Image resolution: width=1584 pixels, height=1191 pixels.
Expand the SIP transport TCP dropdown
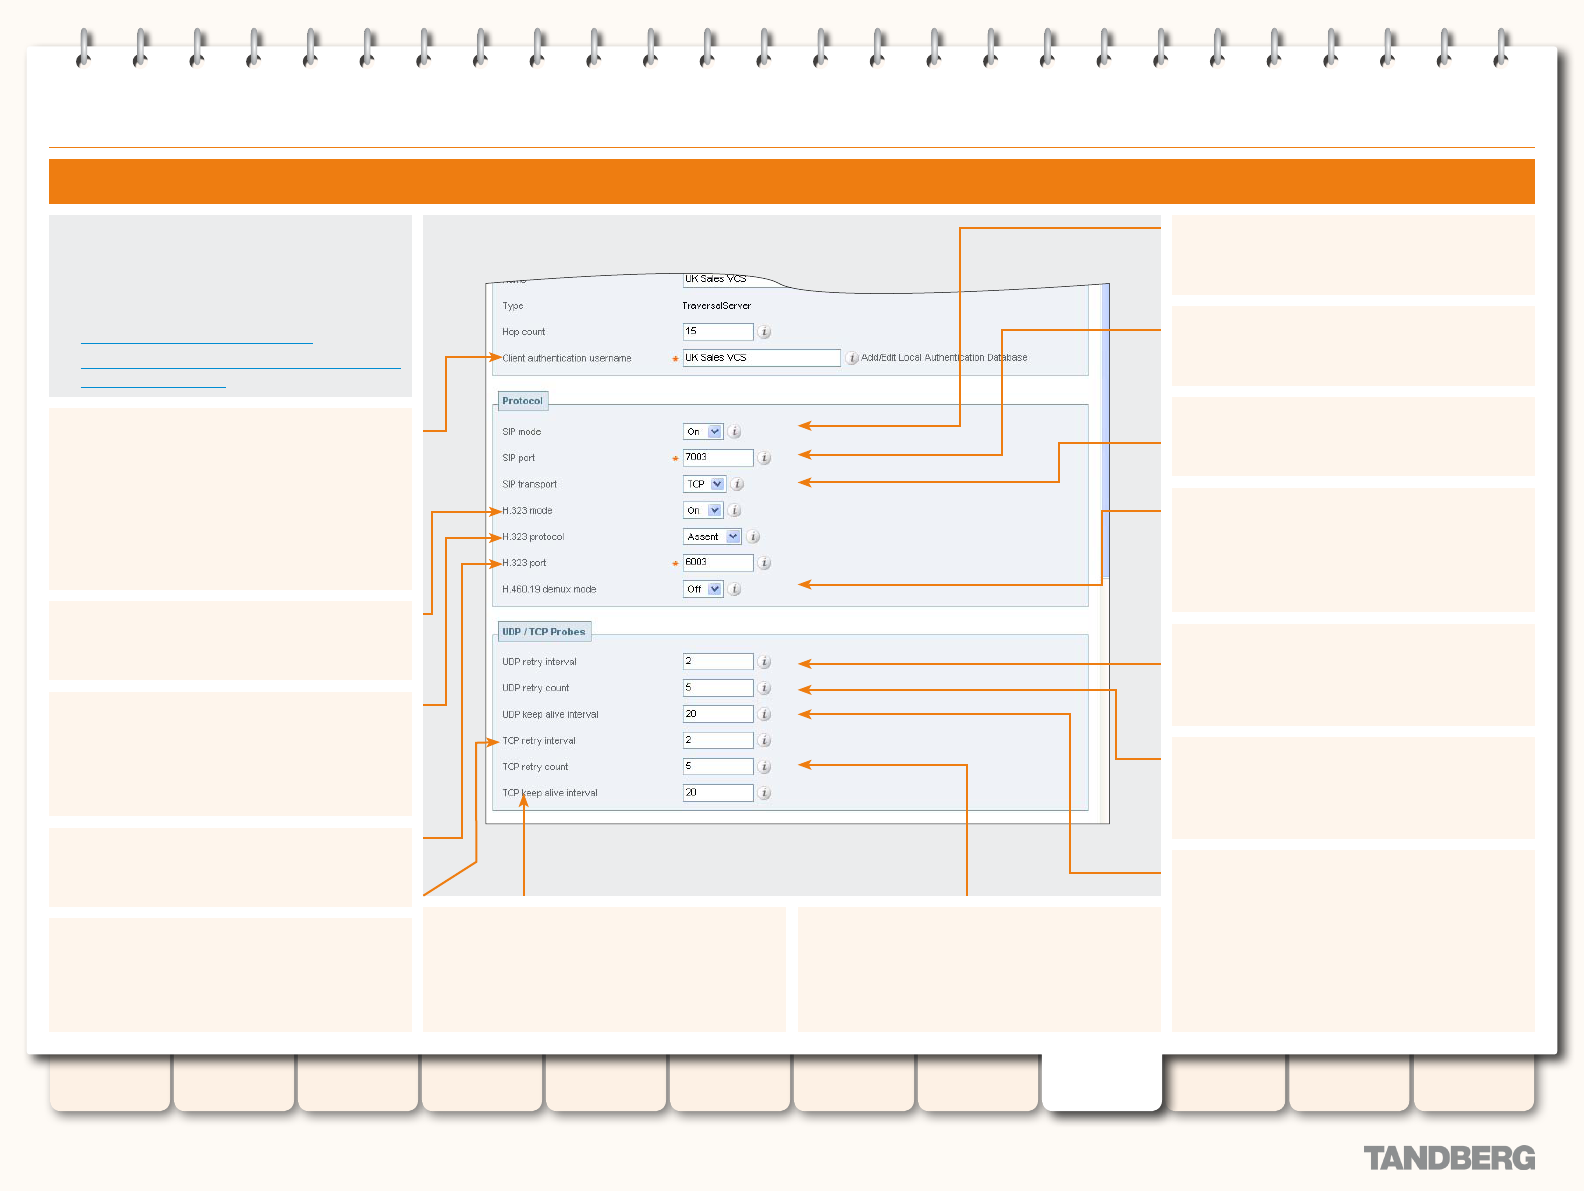704,484
